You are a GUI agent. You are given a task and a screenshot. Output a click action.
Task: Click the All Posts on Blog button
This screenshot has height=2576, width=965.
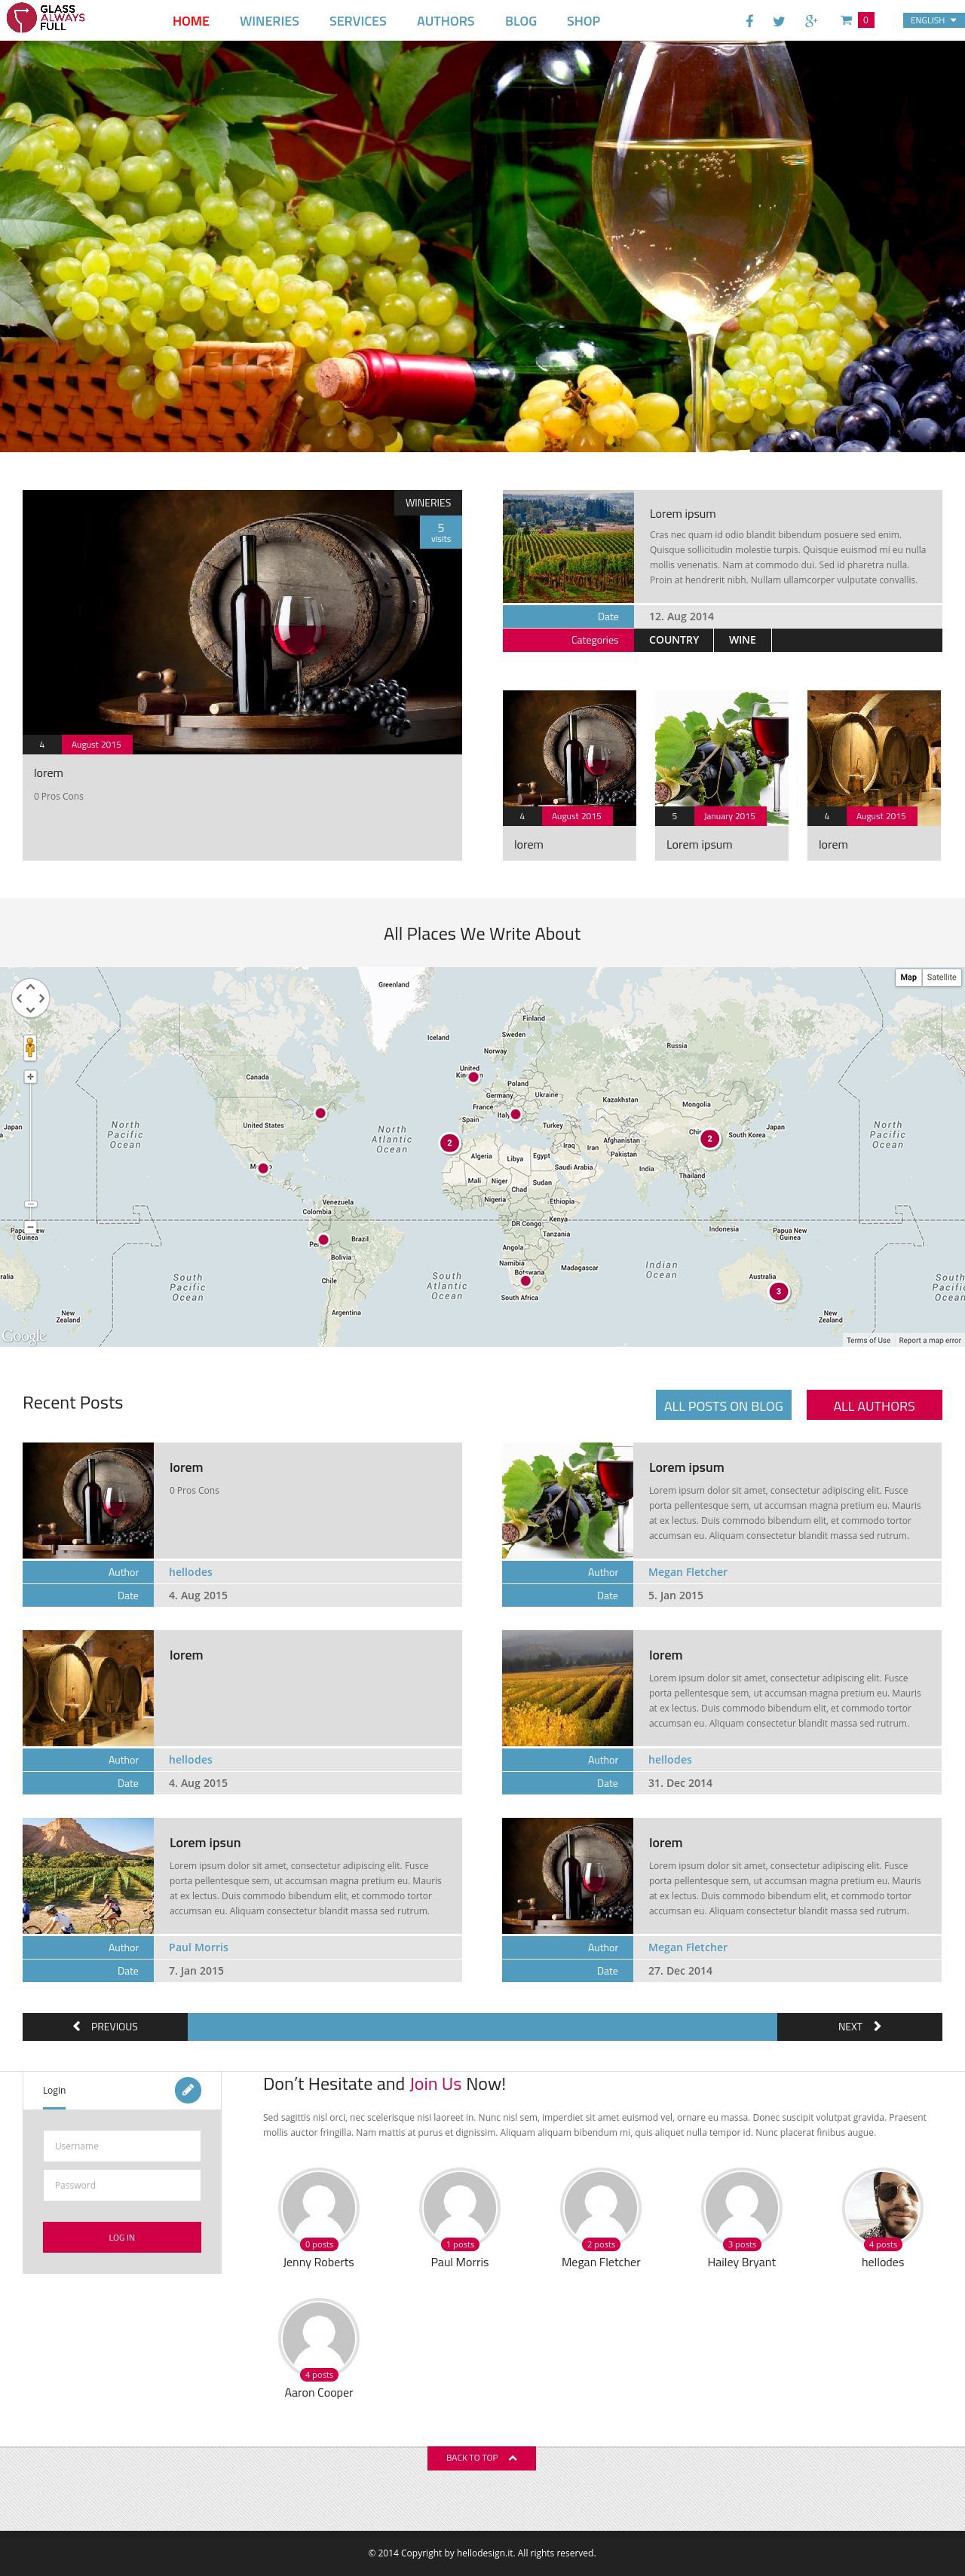click(723, 1405)
